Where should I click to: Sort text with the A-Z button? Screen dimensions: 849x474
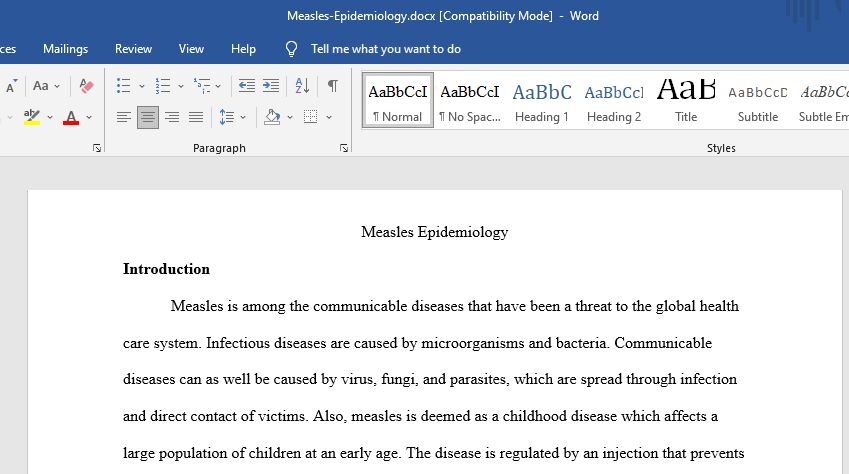(x=302, y=86)
